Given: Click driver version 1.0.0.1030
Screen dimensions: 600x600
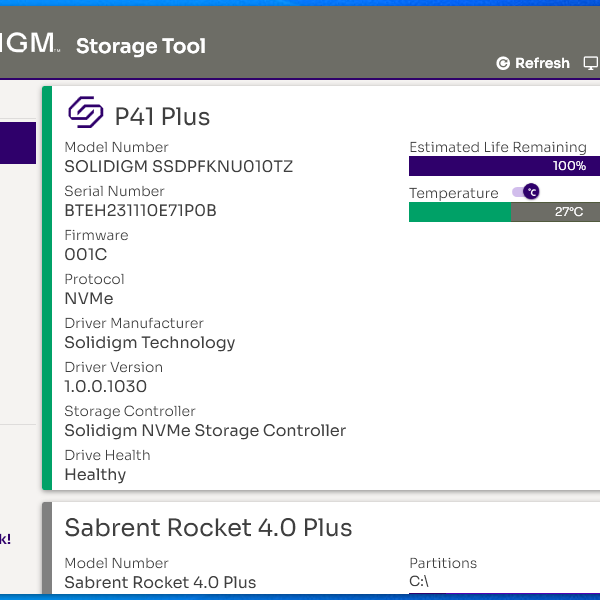Looking at the screenshot, I should pos(106,386).
